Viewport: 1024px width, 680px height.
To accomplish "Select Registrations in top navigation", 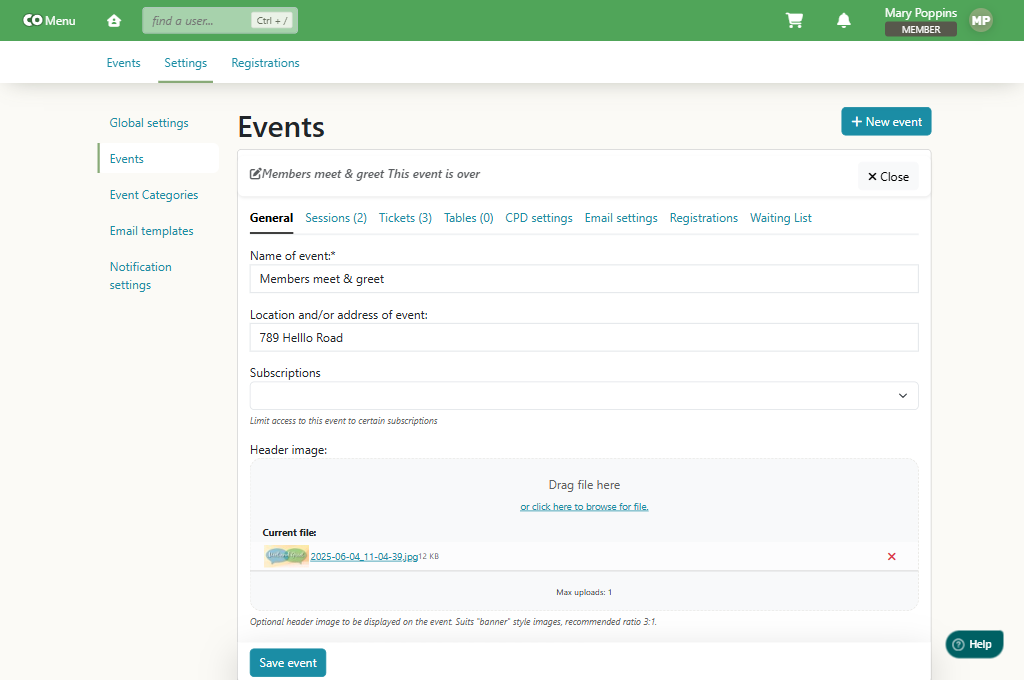I will [265, 63].
